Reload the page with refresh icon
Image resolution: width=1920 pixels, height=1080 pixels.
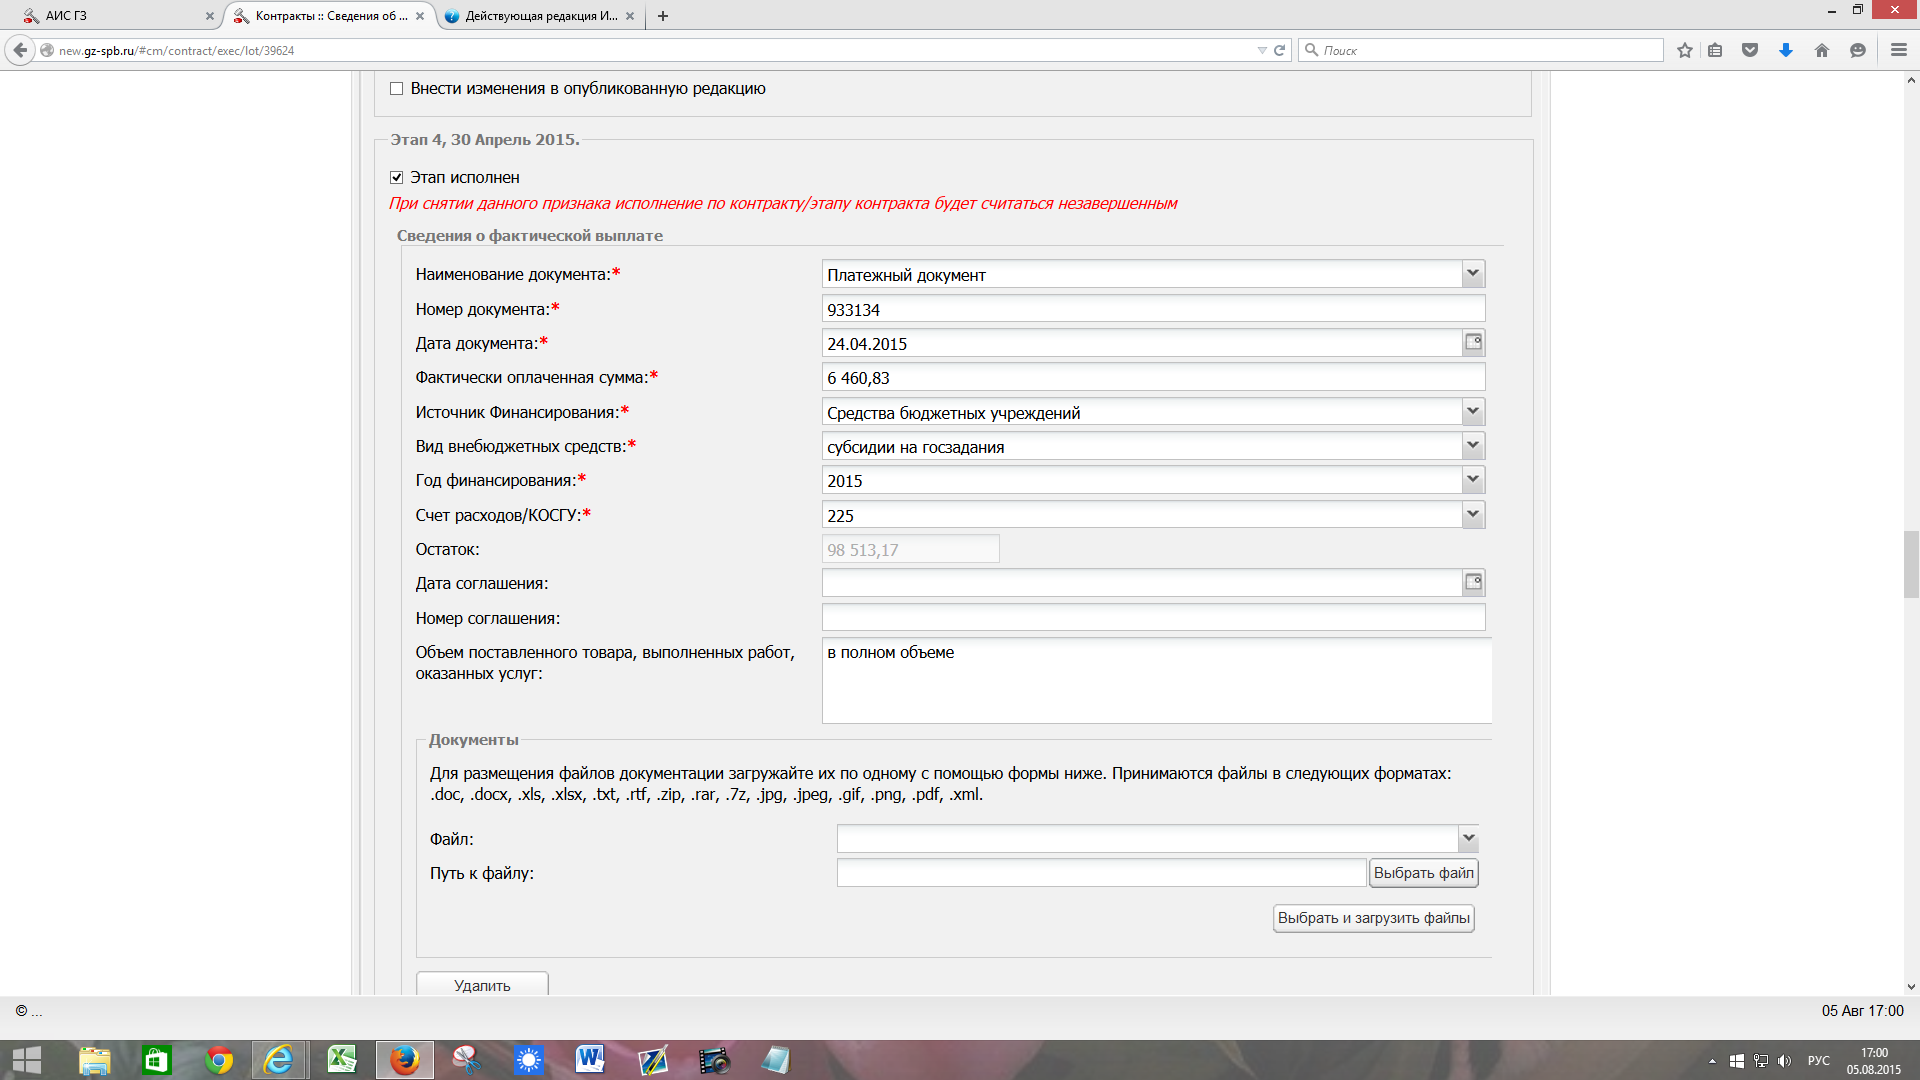point(1279,50)
